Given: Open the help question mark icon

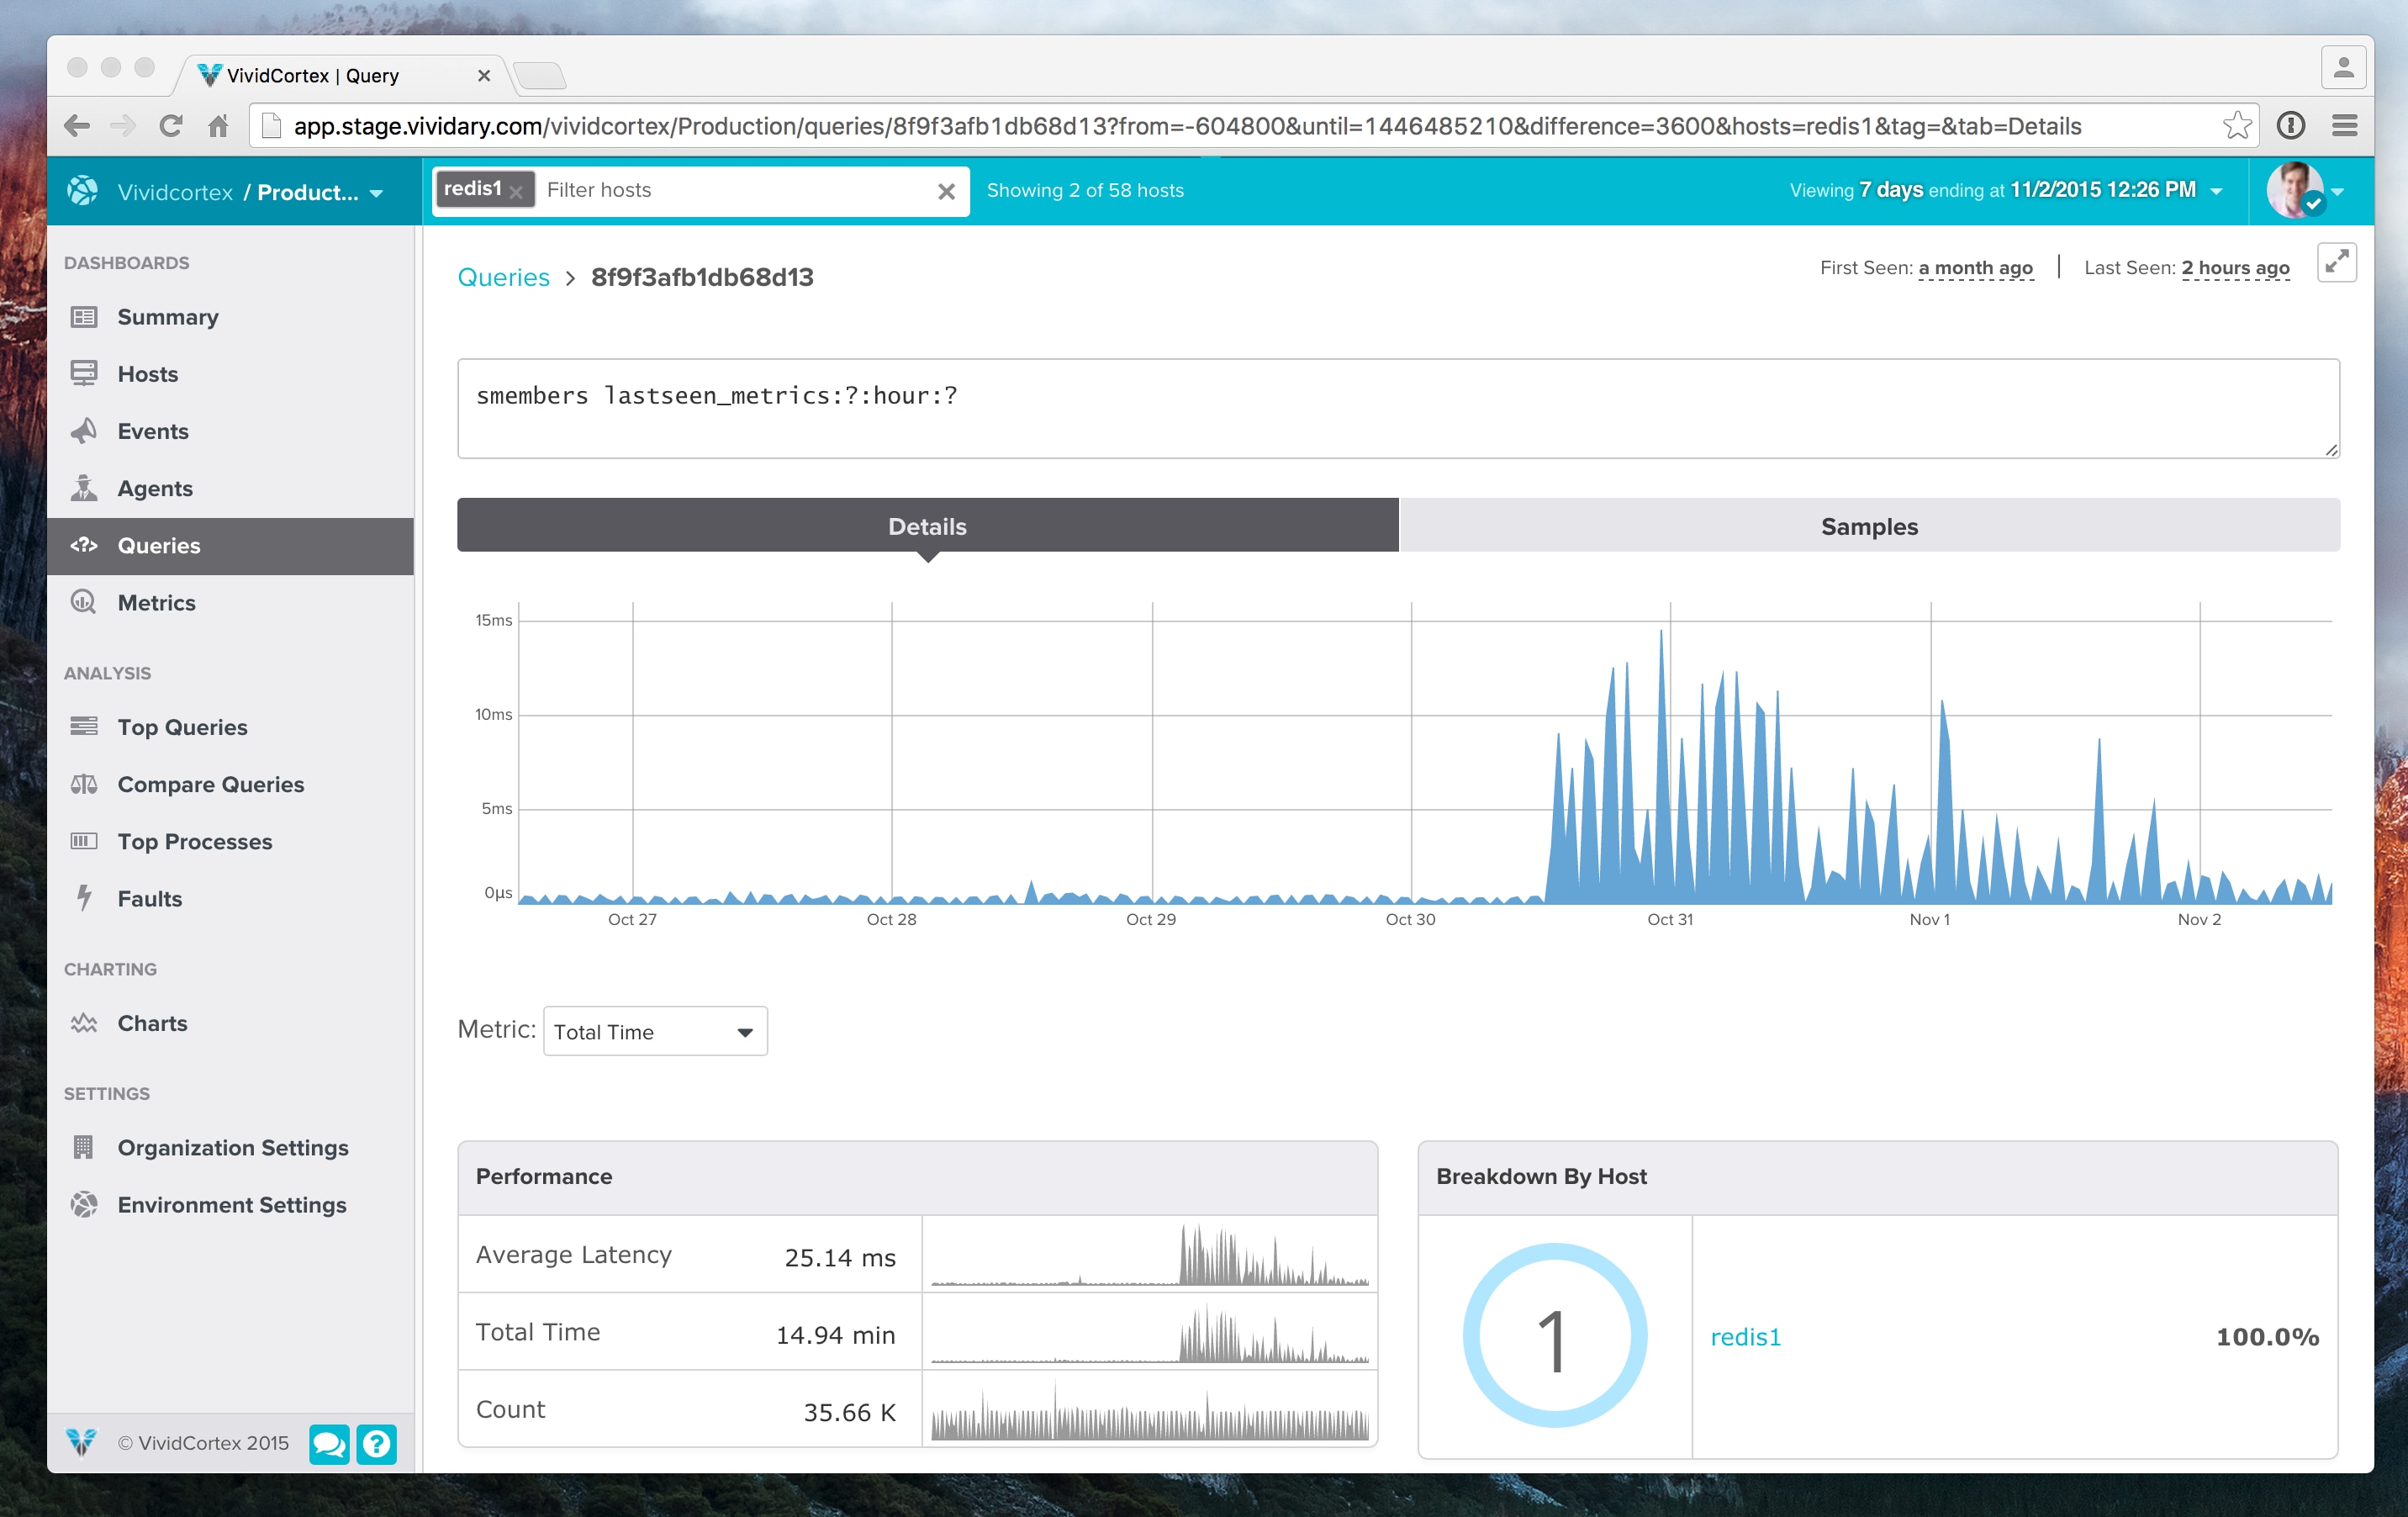Looking at the screenshot, I should 376,1443.
